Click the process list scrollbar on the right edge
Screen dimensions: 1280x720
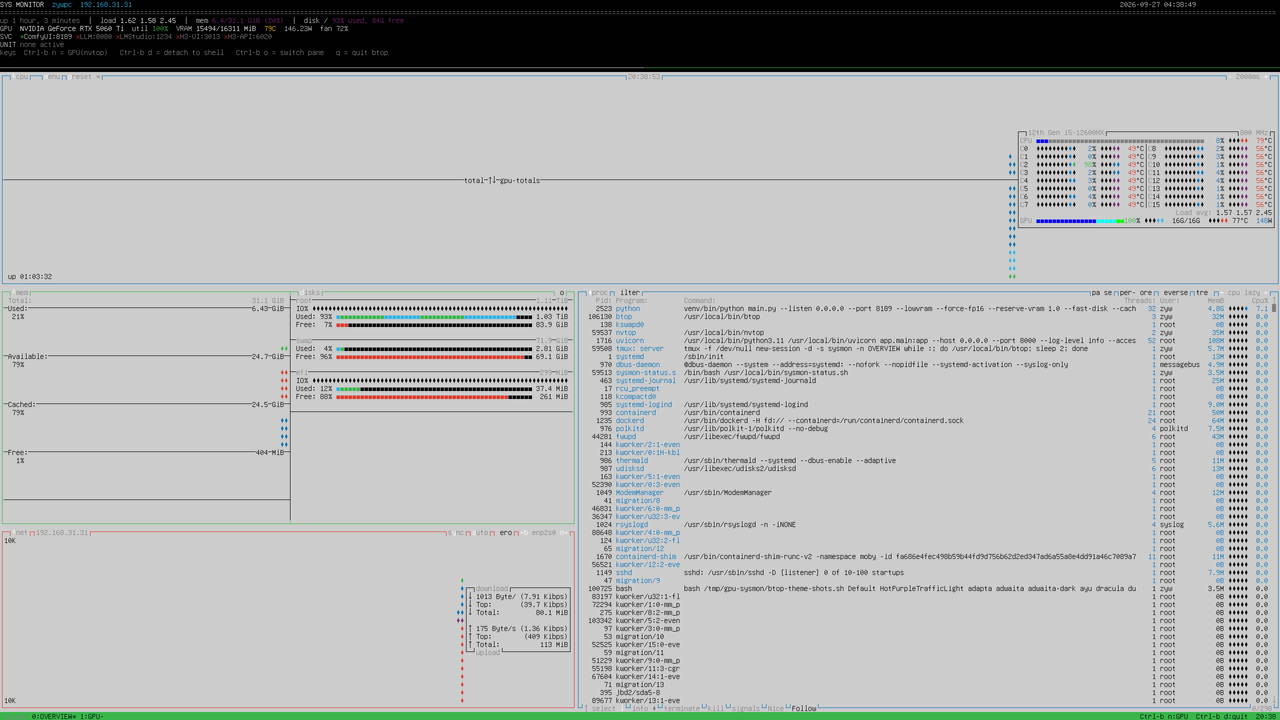1273,500
